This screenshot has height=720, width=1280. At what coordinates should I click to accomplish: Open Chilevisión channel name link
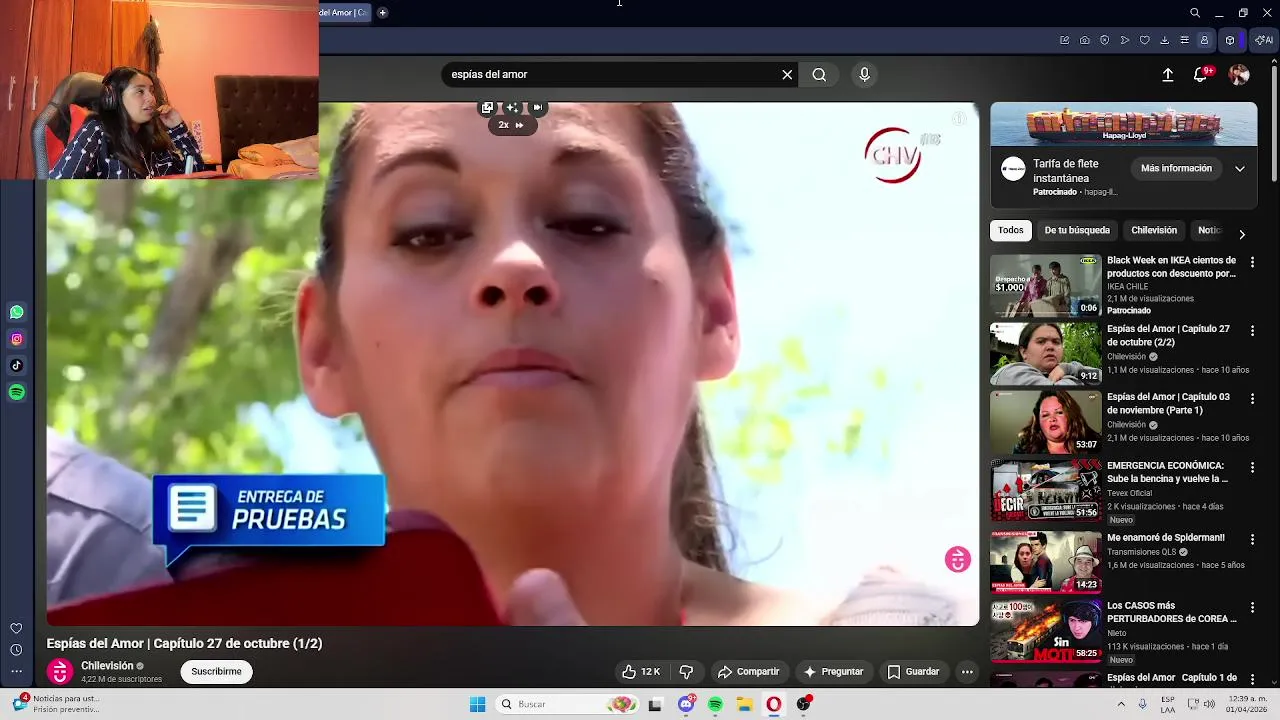107,666
